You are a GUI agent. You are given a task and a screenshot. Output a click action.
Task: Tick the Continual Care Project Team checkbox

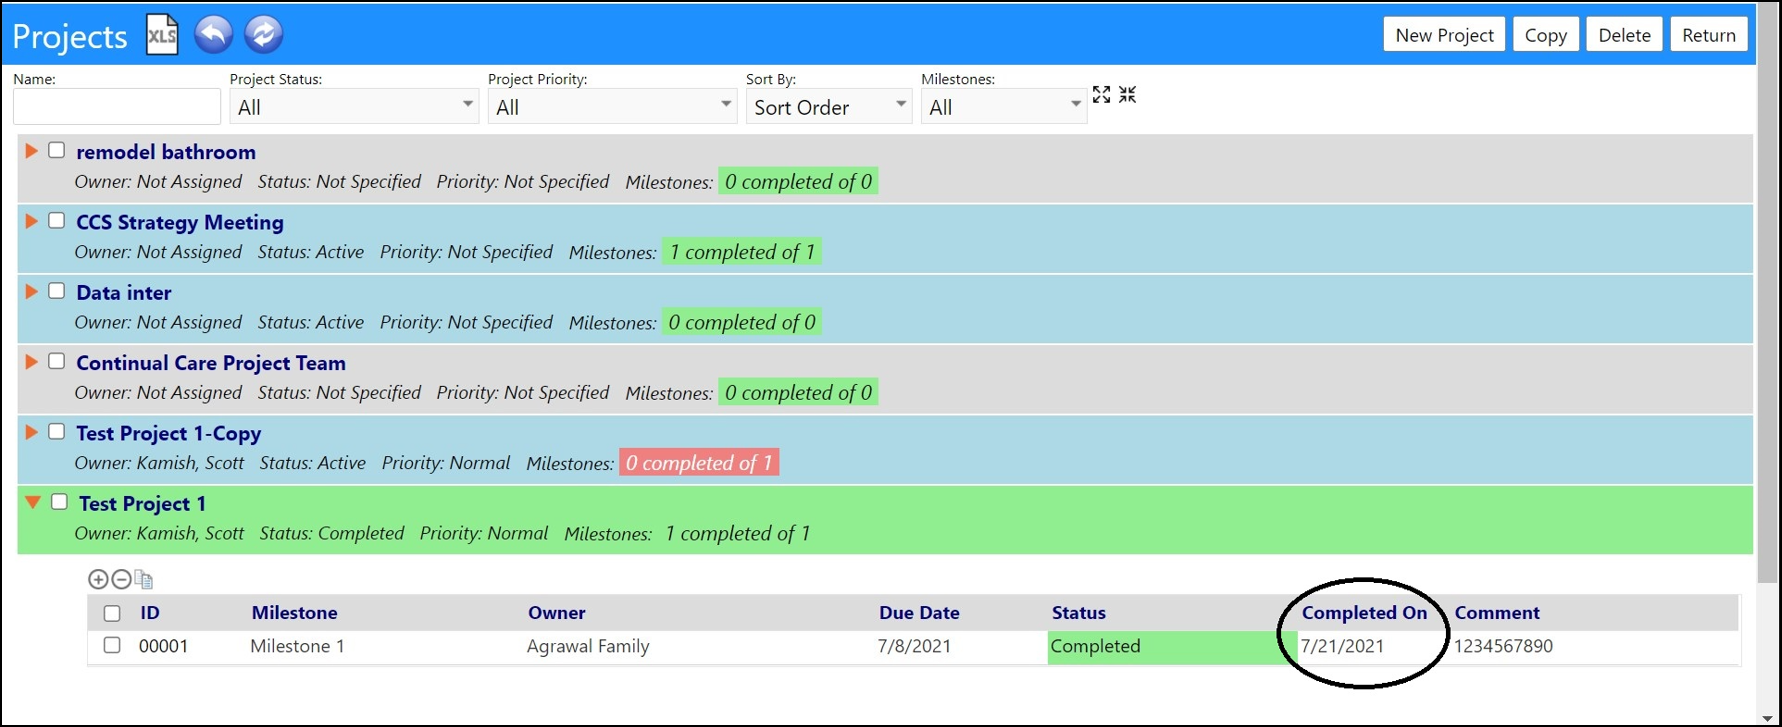pos(57,361)
